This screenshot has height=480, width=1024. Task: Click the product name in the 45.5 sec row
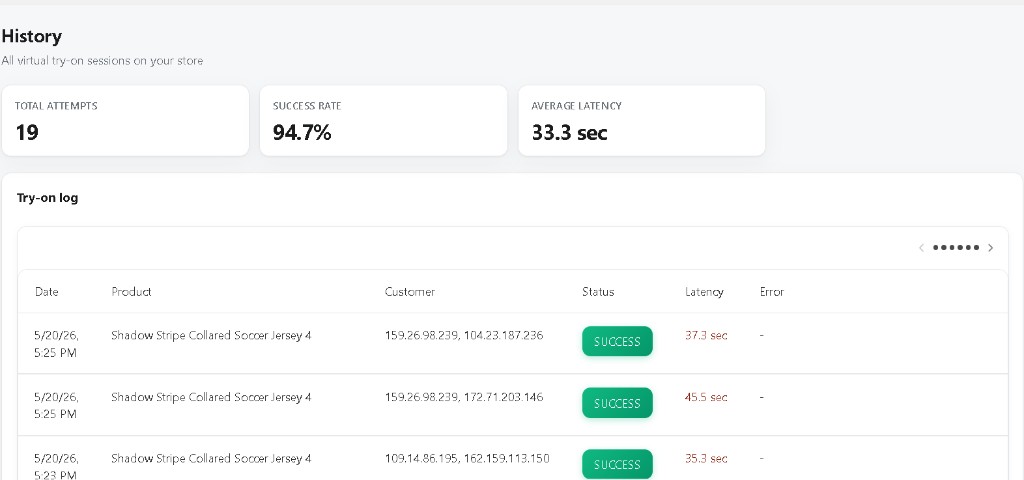(211, 397)
